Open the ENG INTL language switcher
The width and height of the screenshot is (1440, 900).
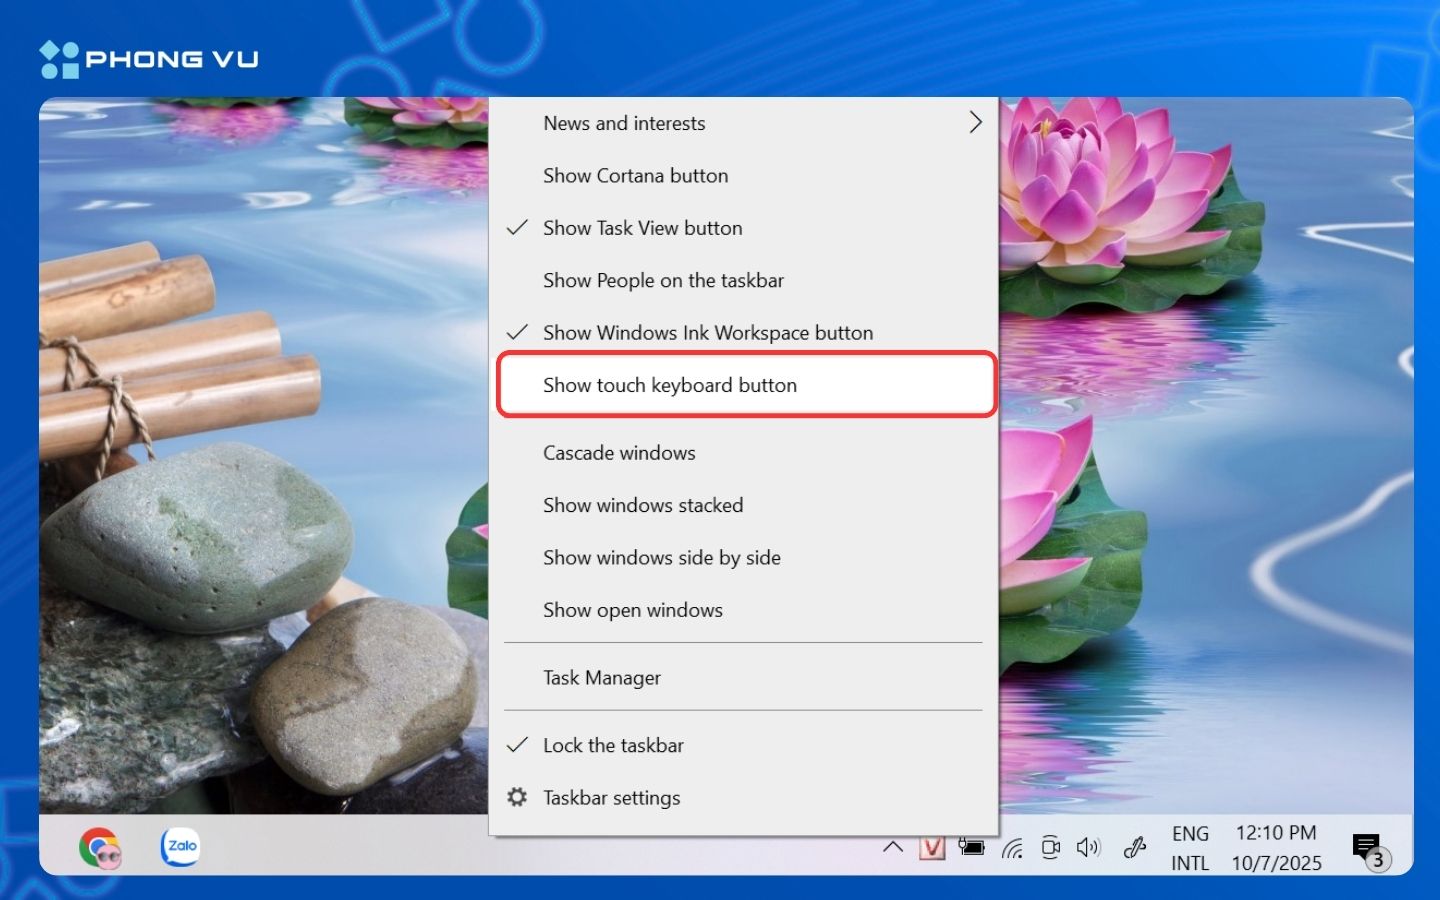[x=1190, y=847]
